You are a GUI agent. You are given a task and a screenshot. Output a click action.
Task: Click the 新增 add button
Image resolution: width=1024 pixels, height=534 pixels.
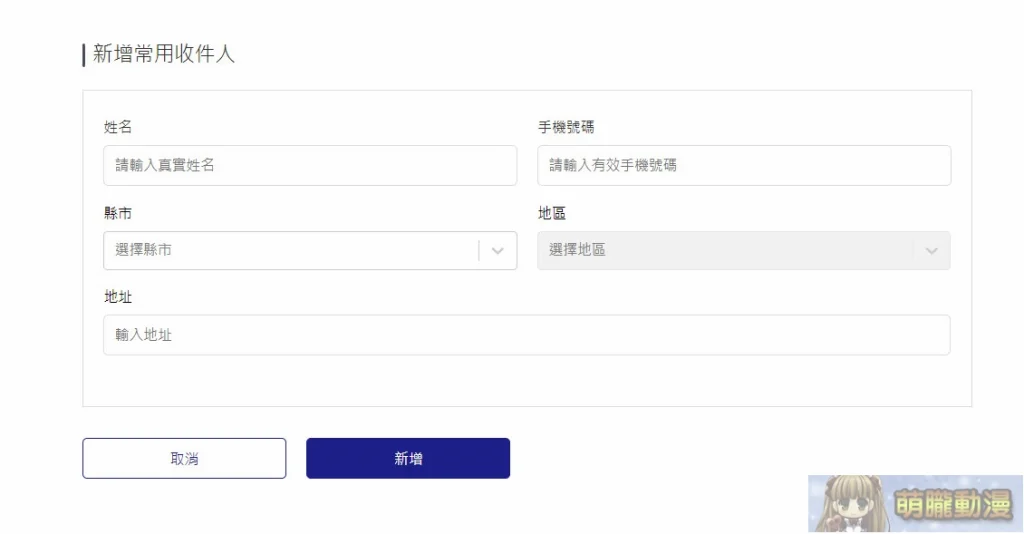[x=408, y=458]
